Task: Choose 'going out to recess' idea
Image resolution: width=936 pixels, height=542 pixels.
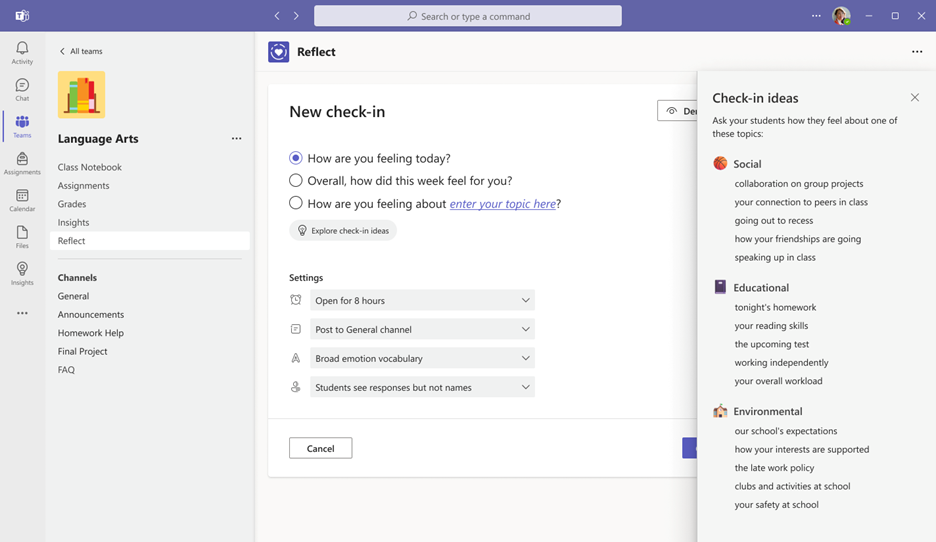Action: tap(774, 221)
